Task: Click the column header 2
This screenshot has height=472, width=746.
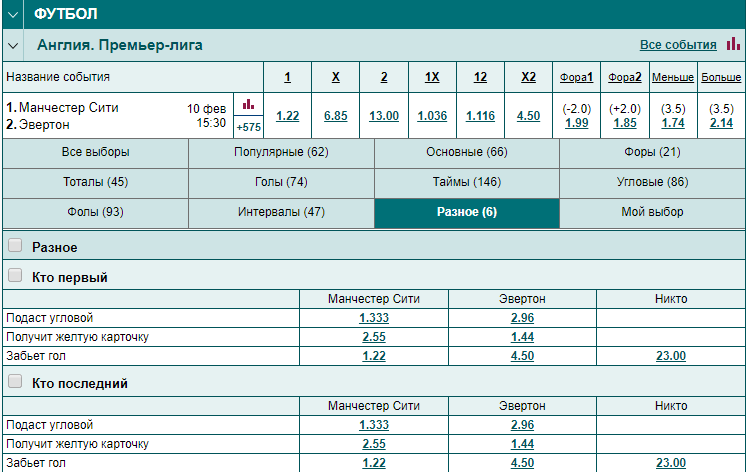Action: click(x=384, y=77)
